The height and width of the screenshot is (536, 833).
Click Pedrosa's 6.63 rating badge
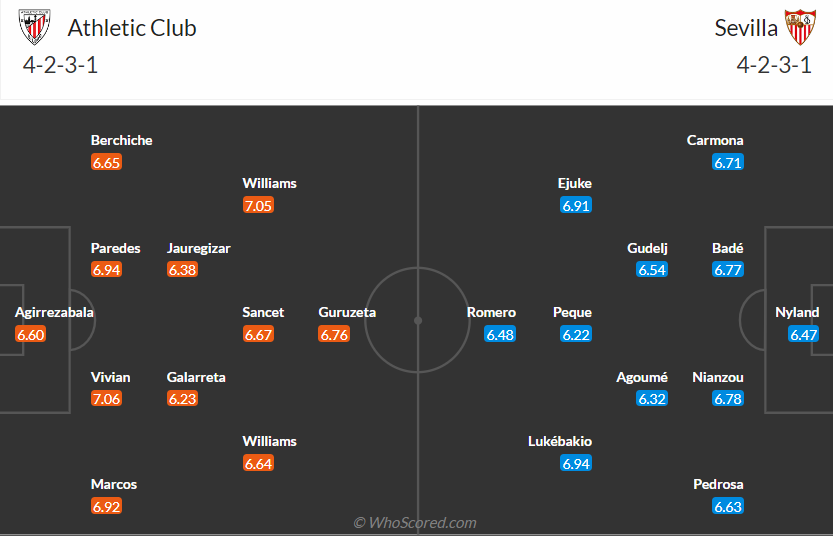(x=728, y=506)
